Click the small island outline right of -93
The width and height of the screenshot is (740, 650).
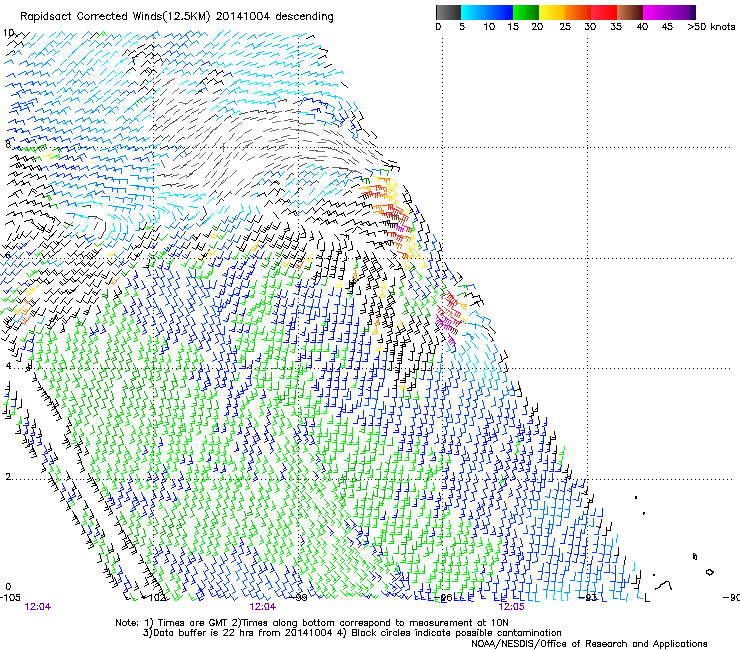[709, 572]
